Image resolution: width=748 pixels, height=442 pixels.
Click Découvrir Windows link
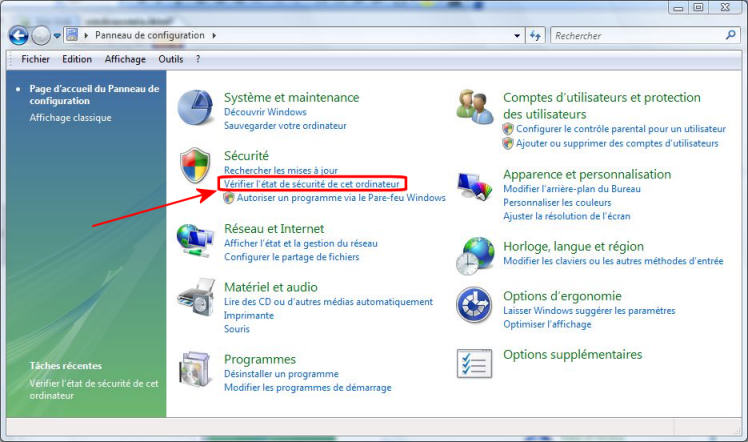coord(265,112)
